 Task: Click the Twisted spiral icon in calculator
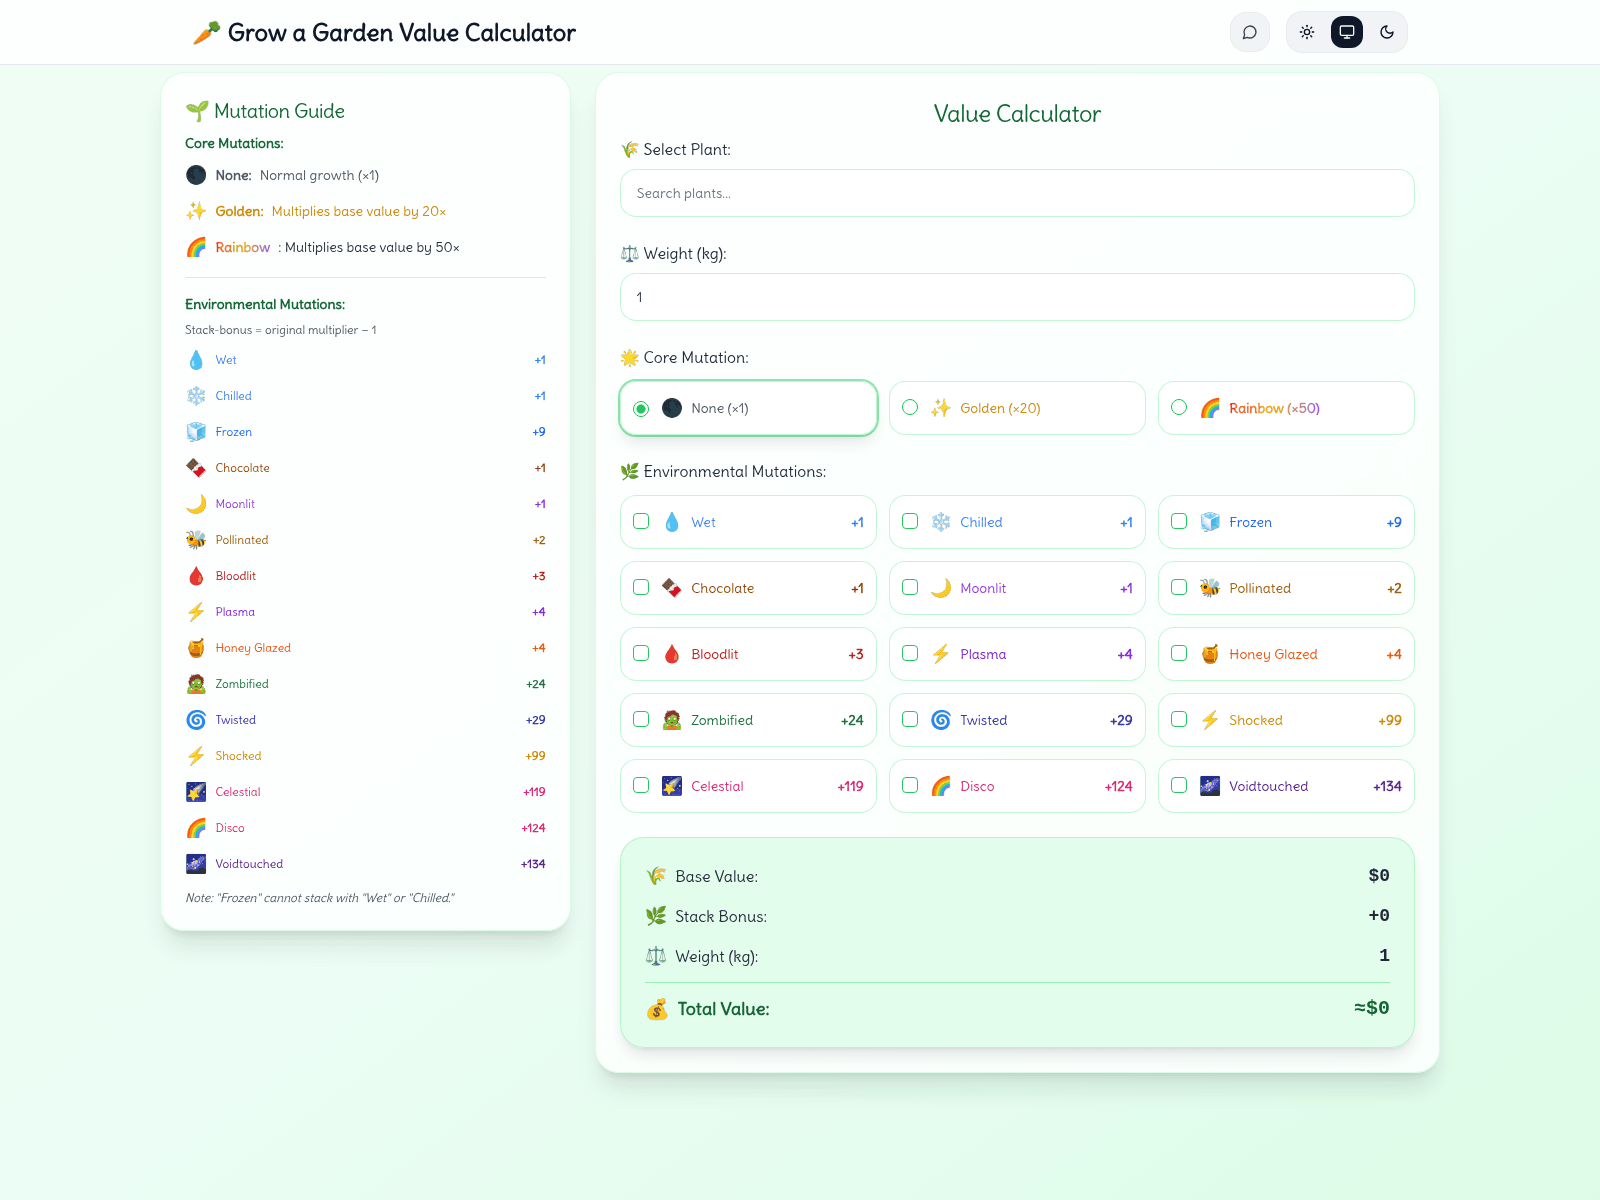pyautogui.click(x=941, y=720)
